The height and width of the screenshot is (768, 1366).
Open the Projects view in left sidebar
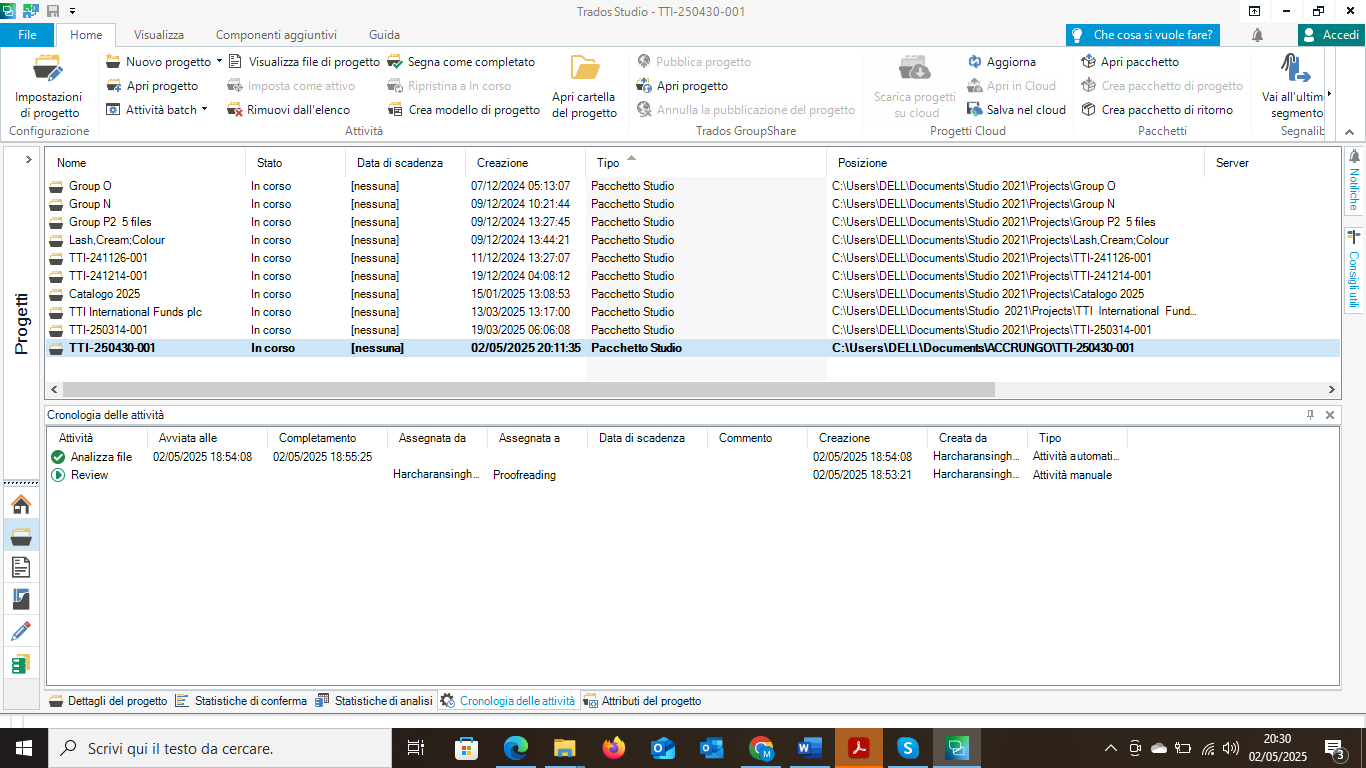(x=21, y=535)
